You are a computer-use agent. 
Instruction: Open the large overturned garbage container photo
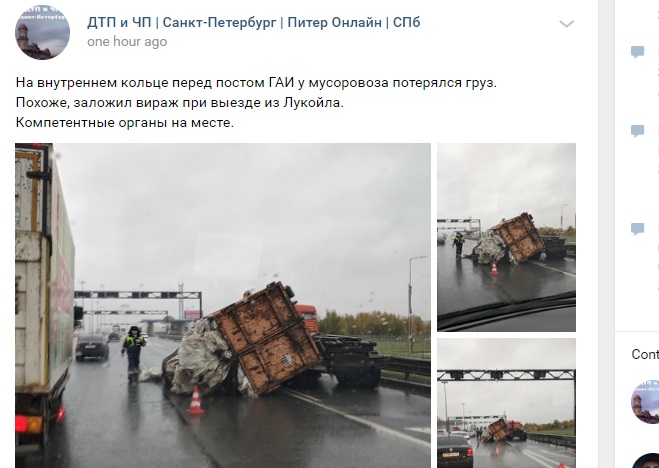coord(223,305)
